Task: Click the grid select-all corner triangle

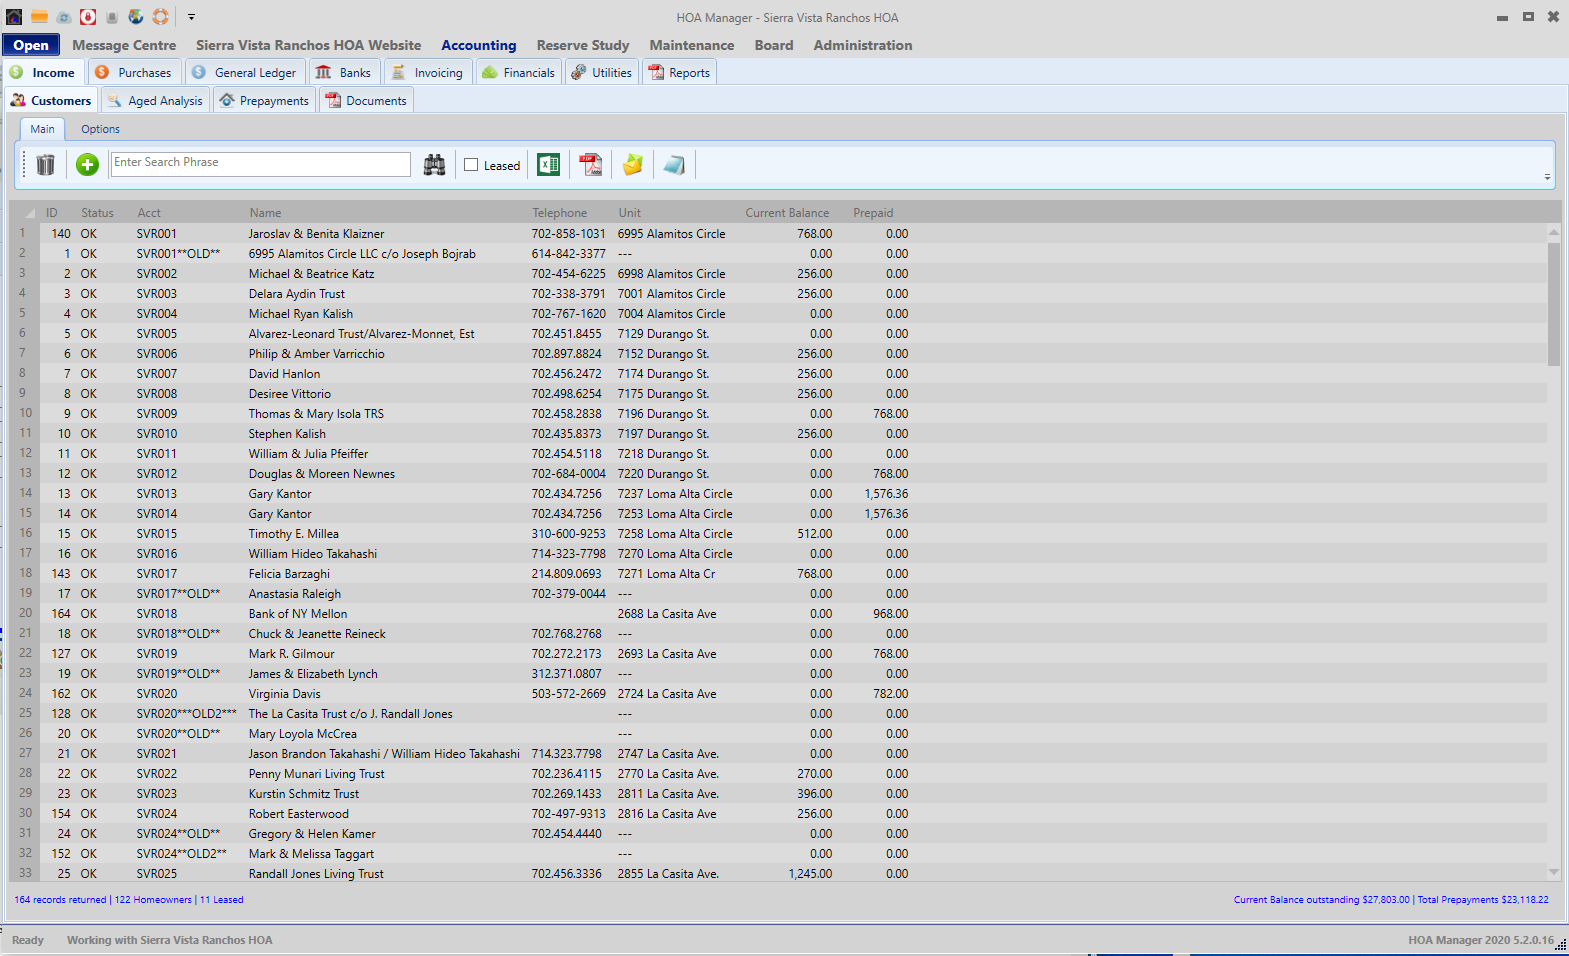Action: point(30,213)
